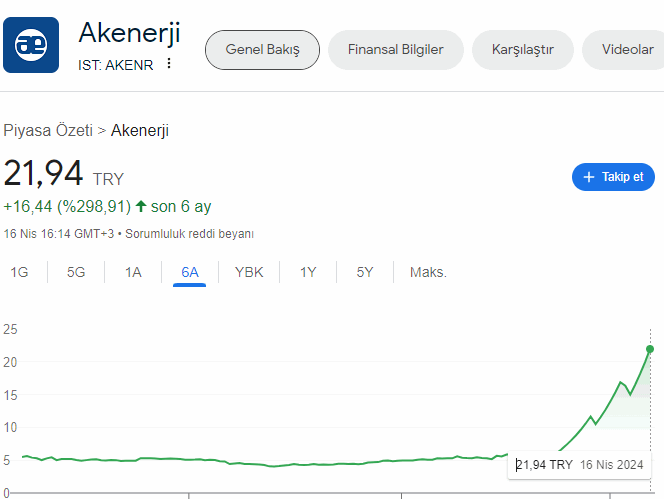Select the 5G time range

coord(76,272)
